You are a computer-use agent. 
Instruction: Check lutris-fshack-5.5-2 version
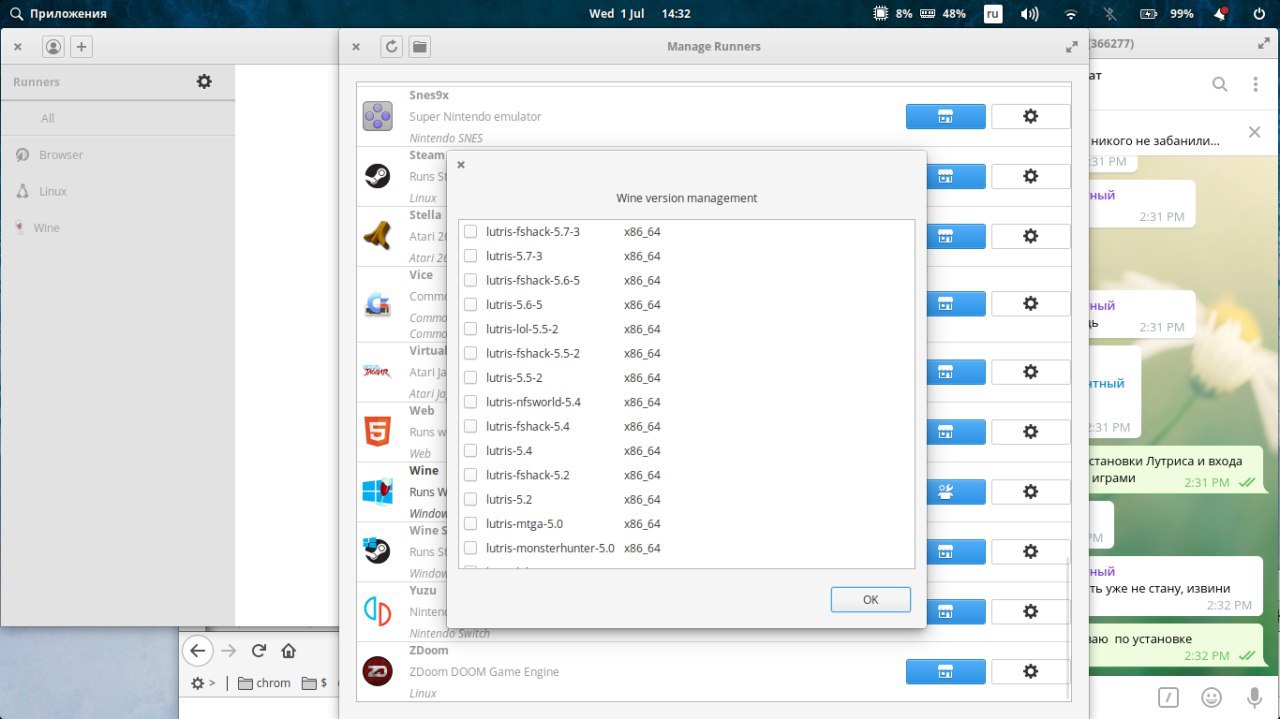pos(470,354)
